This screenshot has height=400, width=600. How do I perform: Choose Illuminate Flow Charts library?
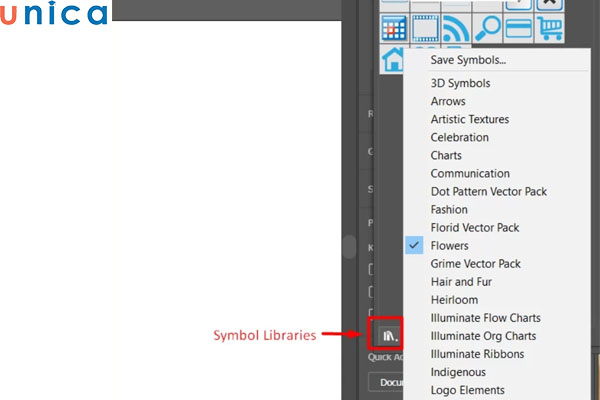pos(483,318)
